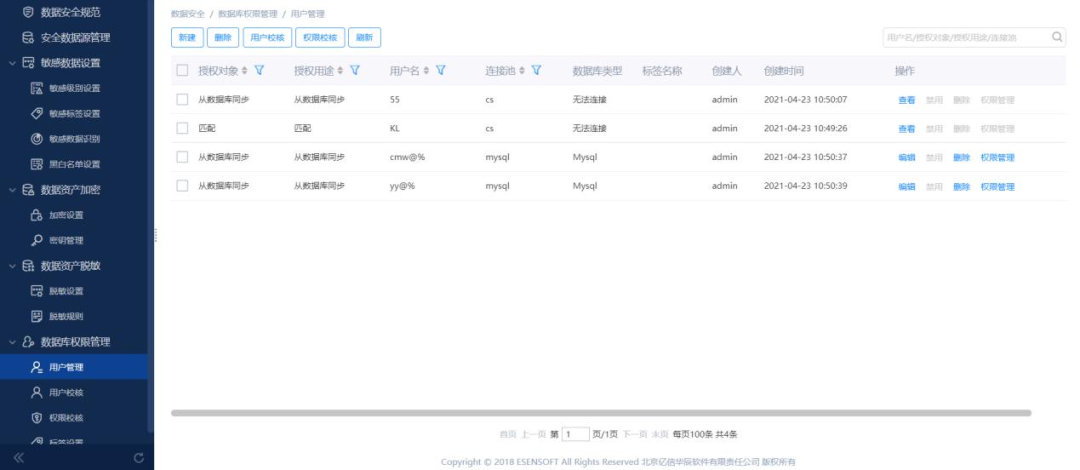Go to 用户校核 sidebar item
Screen dimensions: 1080x470
click(66, 393)
